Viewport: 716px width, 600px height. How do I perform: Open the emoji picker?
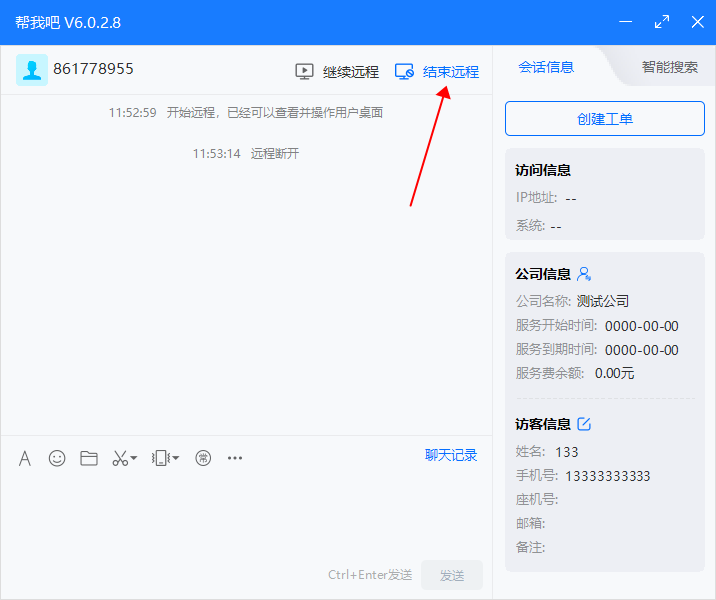(57, 458)
